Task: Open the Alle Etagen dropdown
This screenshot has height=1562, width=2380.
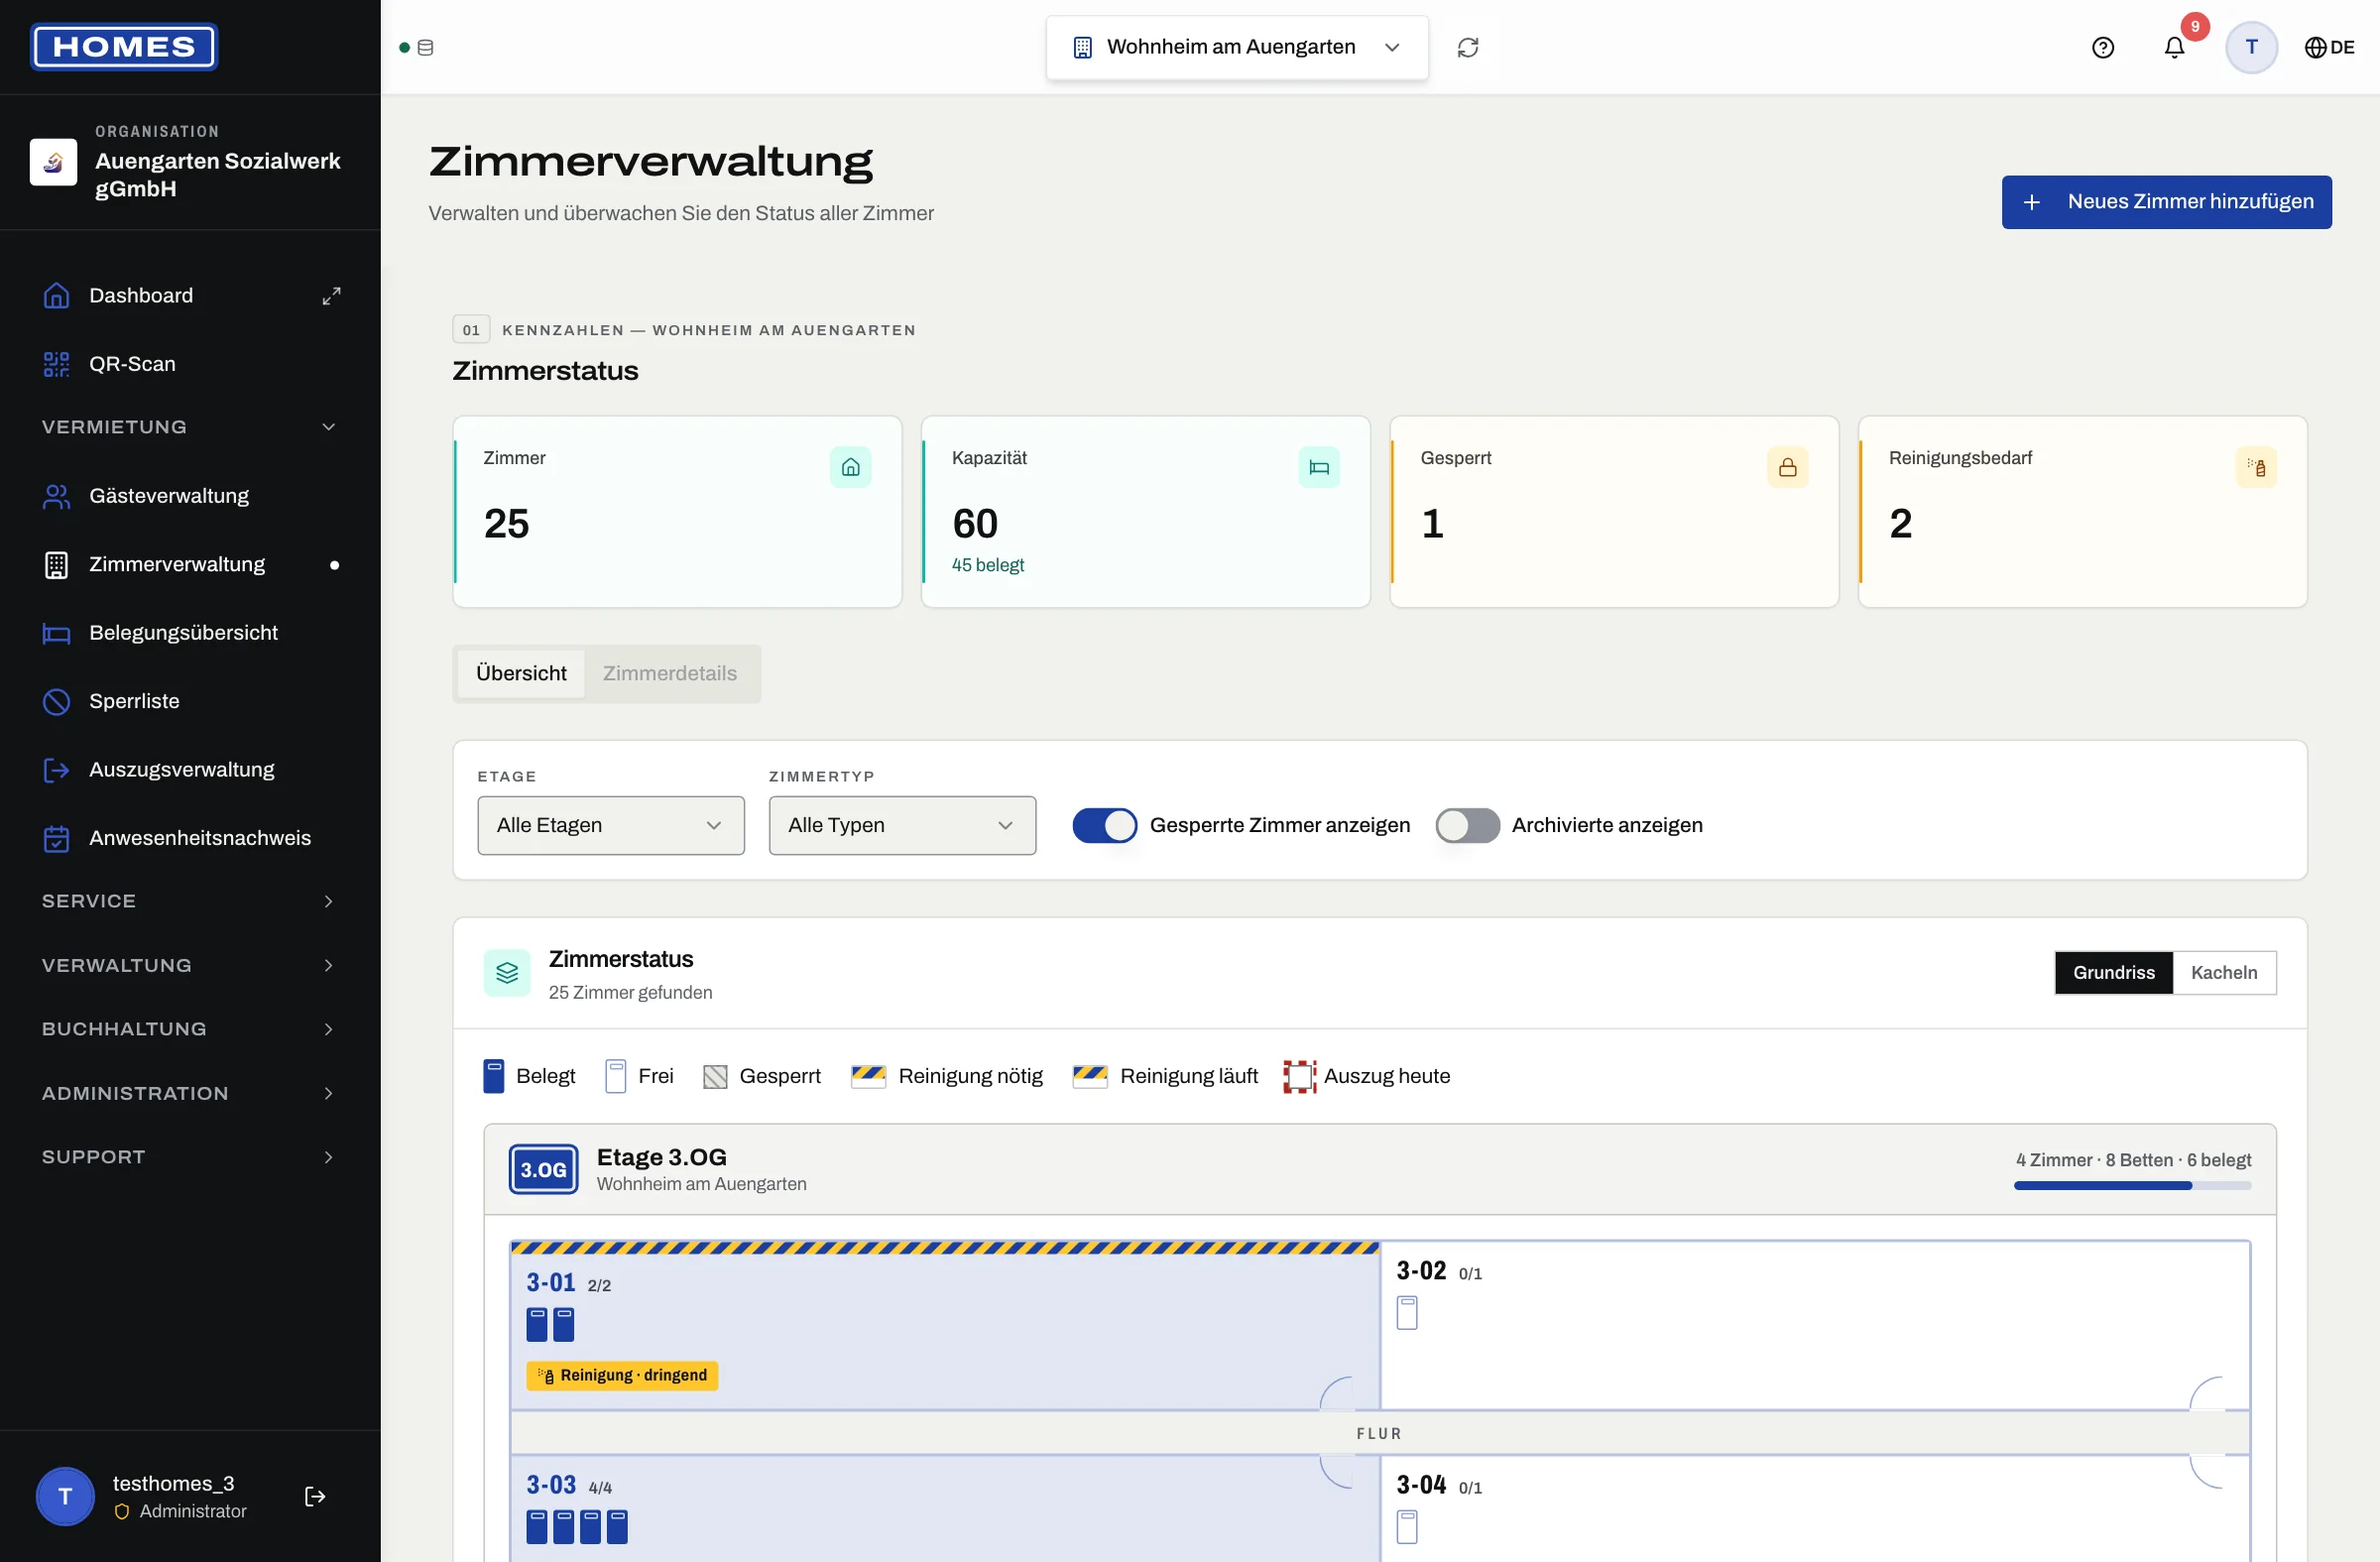Action: tap(611, 826)
